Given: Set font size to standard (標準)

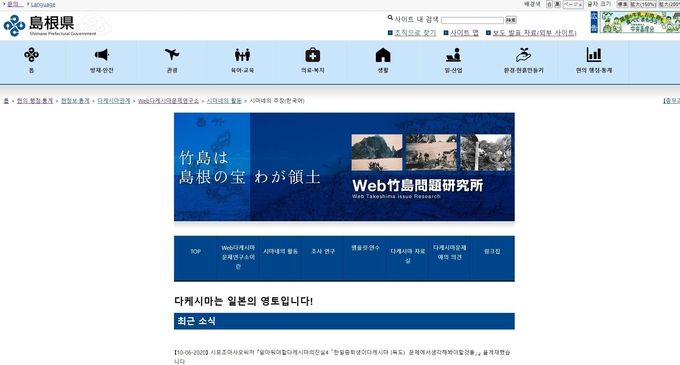Looking at the screenshot, I should click(x=622, y=4).
